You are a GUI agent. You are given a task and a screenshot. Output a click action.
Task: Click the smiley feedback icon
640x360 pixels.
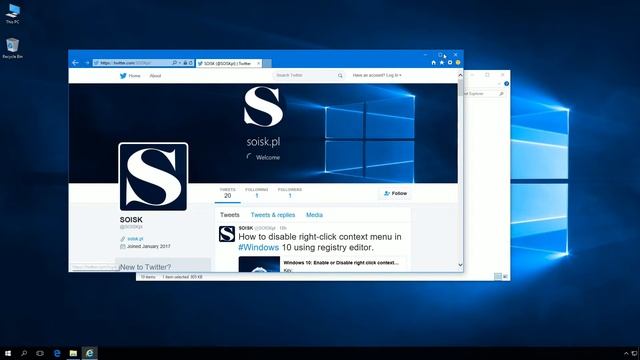tap(458, 63)
